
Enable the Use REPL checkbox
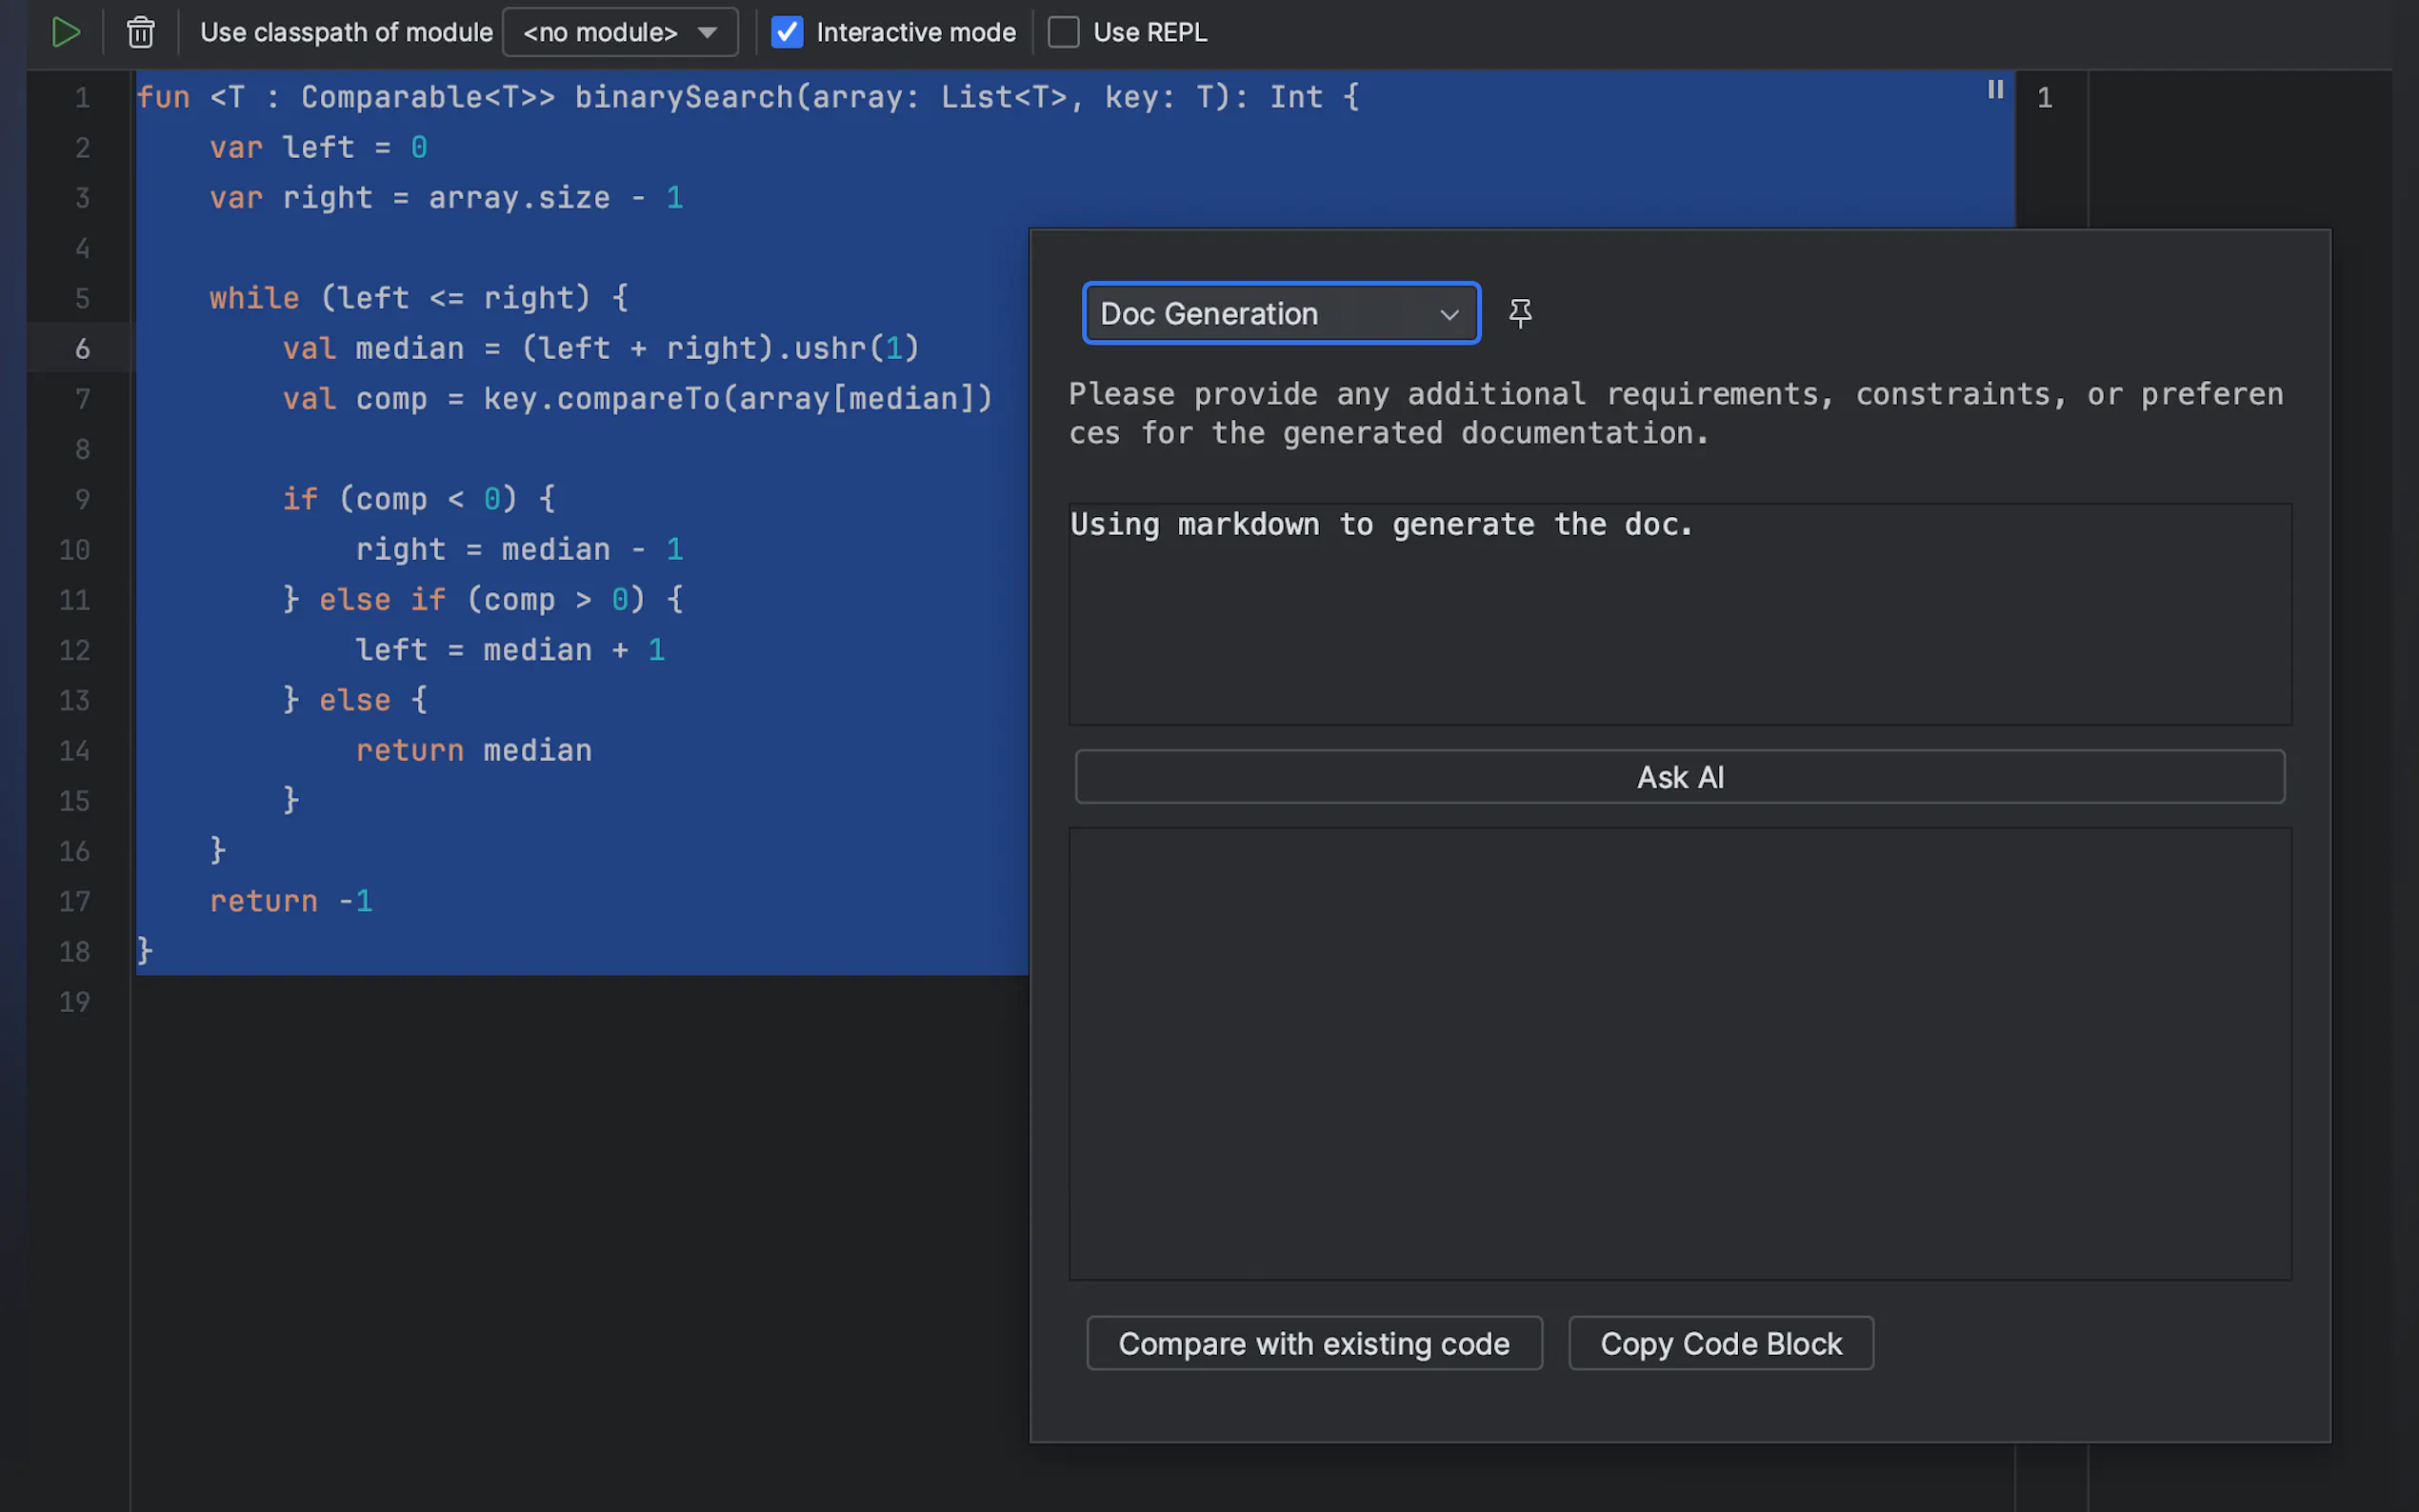click(1063, 32)
